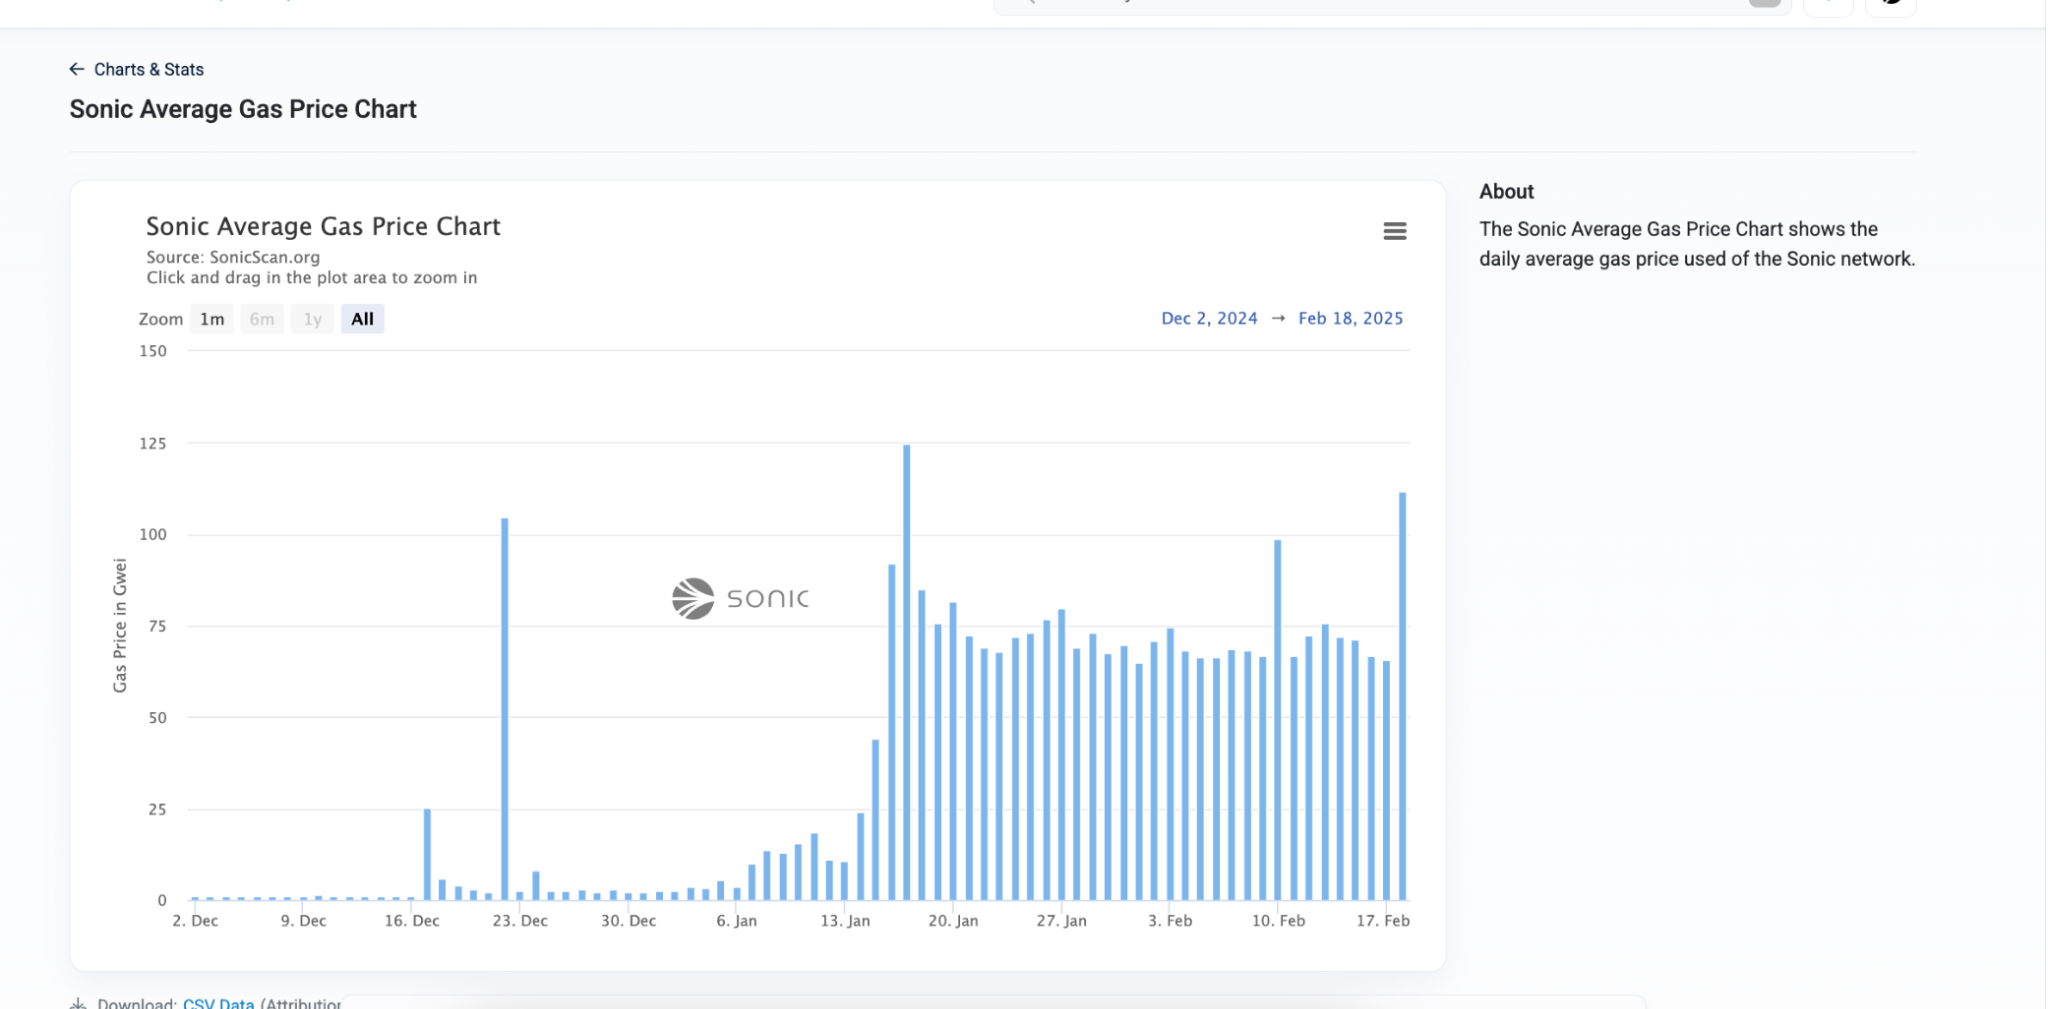This screenshot has height=1009, width=2048.
Task: Select the 1y zoom range
Action: 313,319
